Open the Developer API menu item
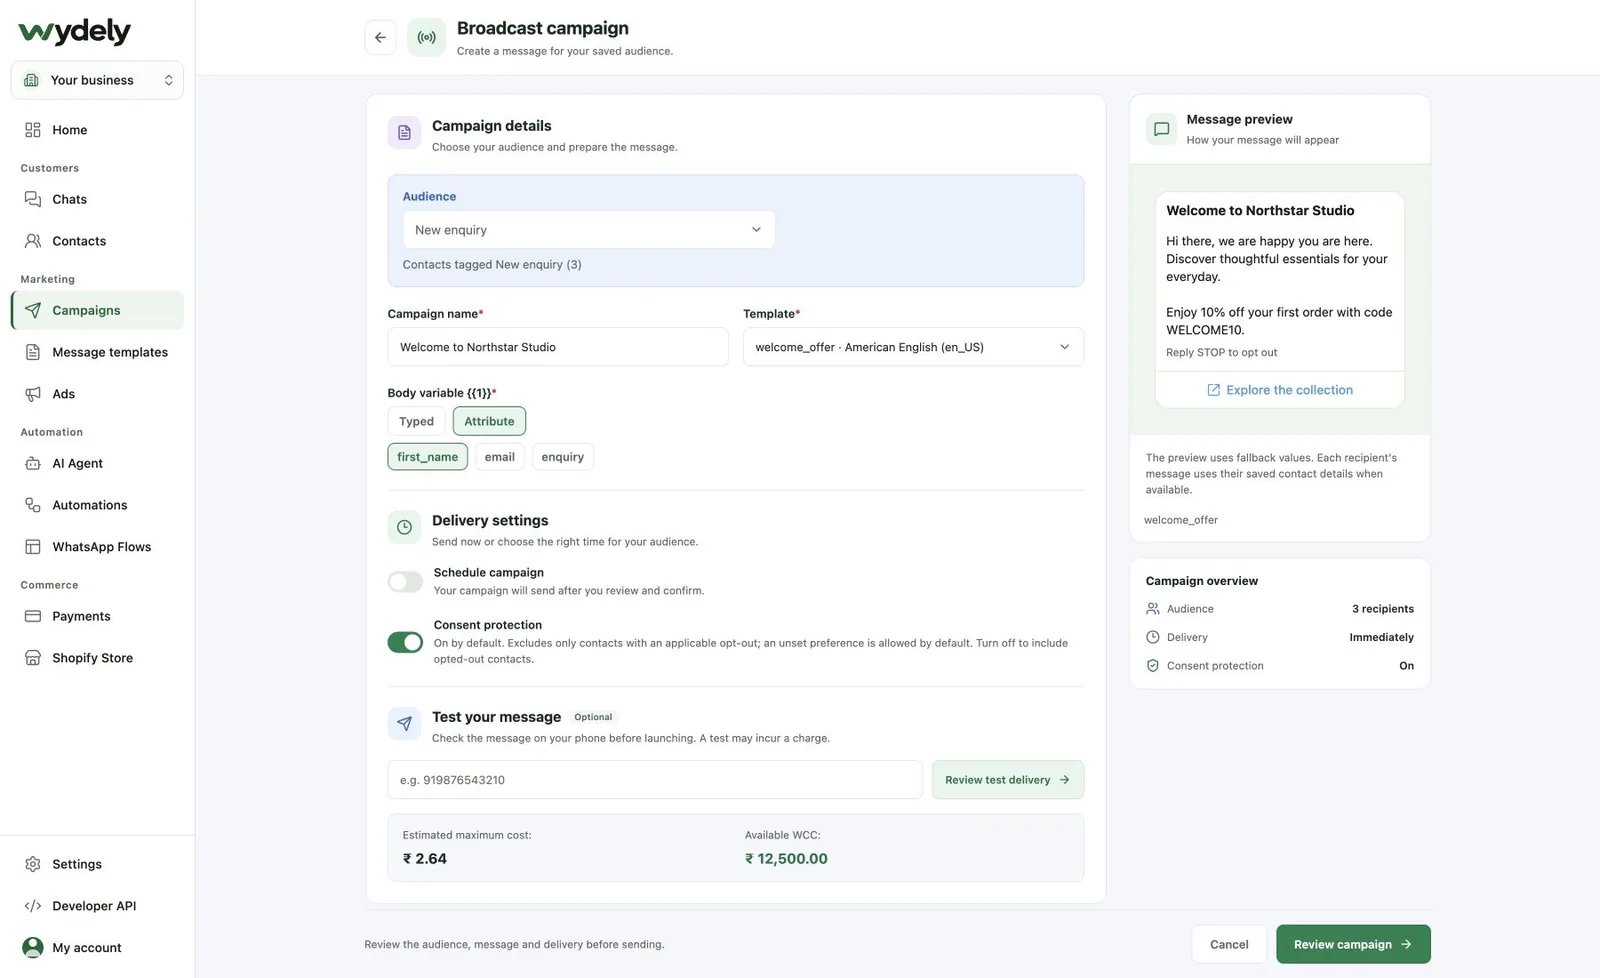 [97, 906]
